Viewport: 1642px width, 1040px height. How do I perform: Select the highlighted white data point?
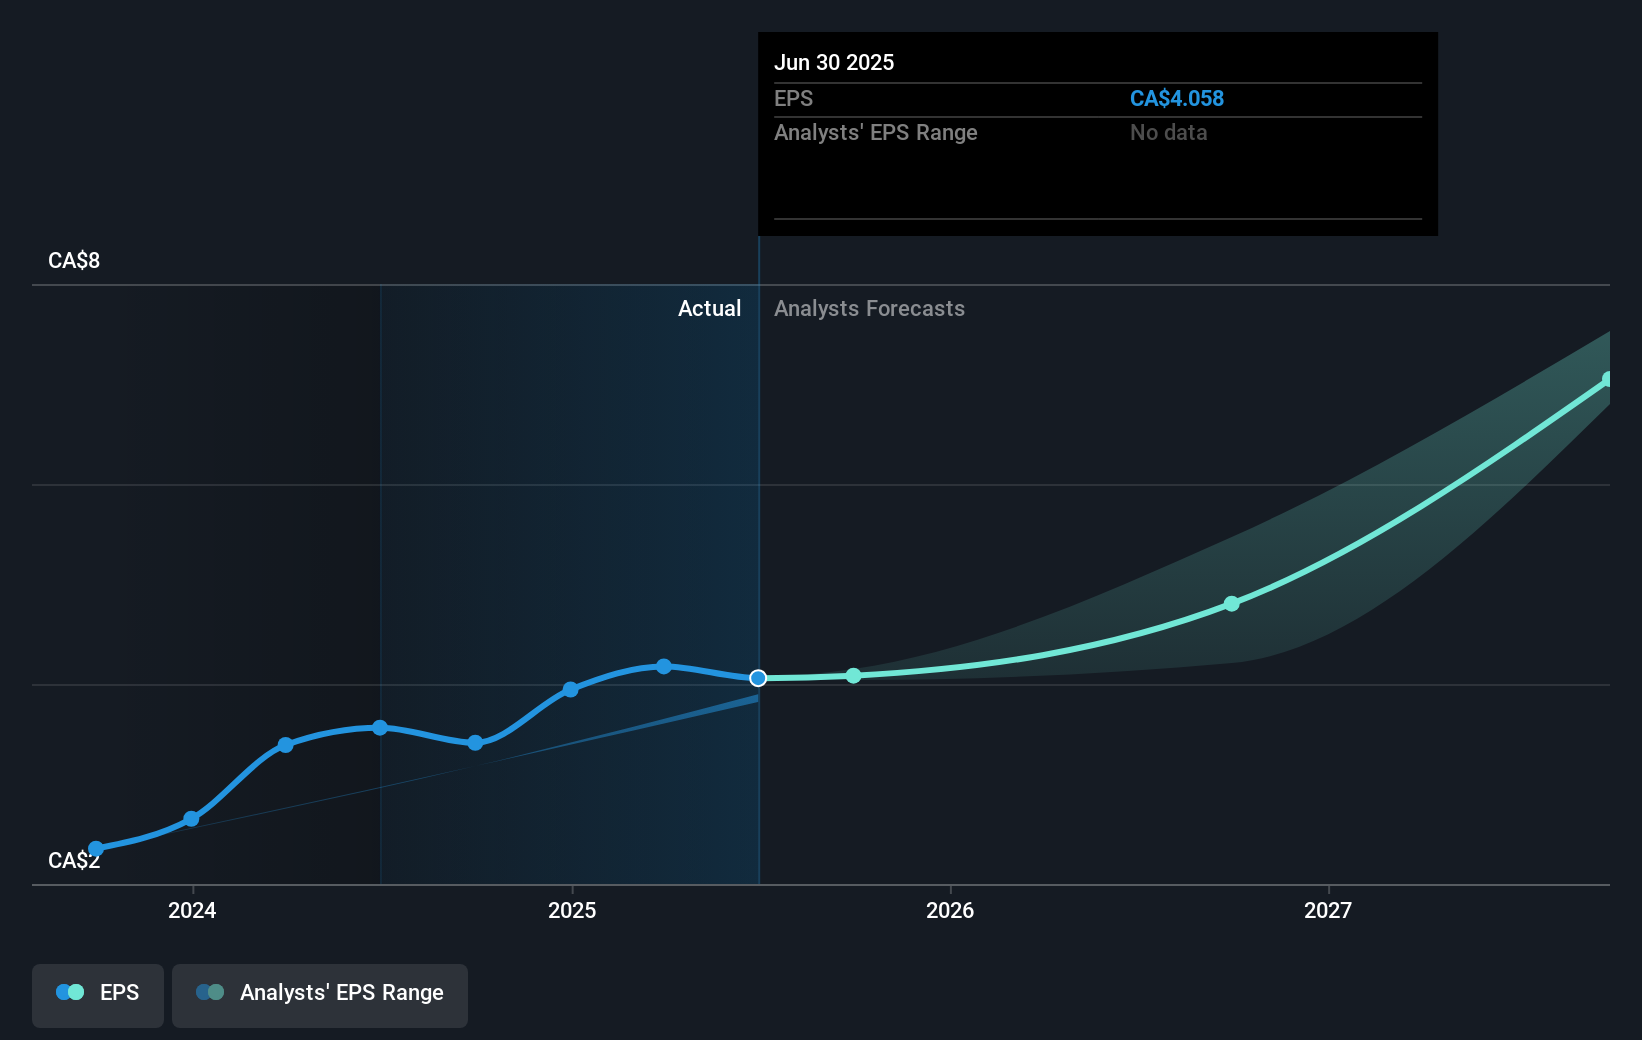758,678
